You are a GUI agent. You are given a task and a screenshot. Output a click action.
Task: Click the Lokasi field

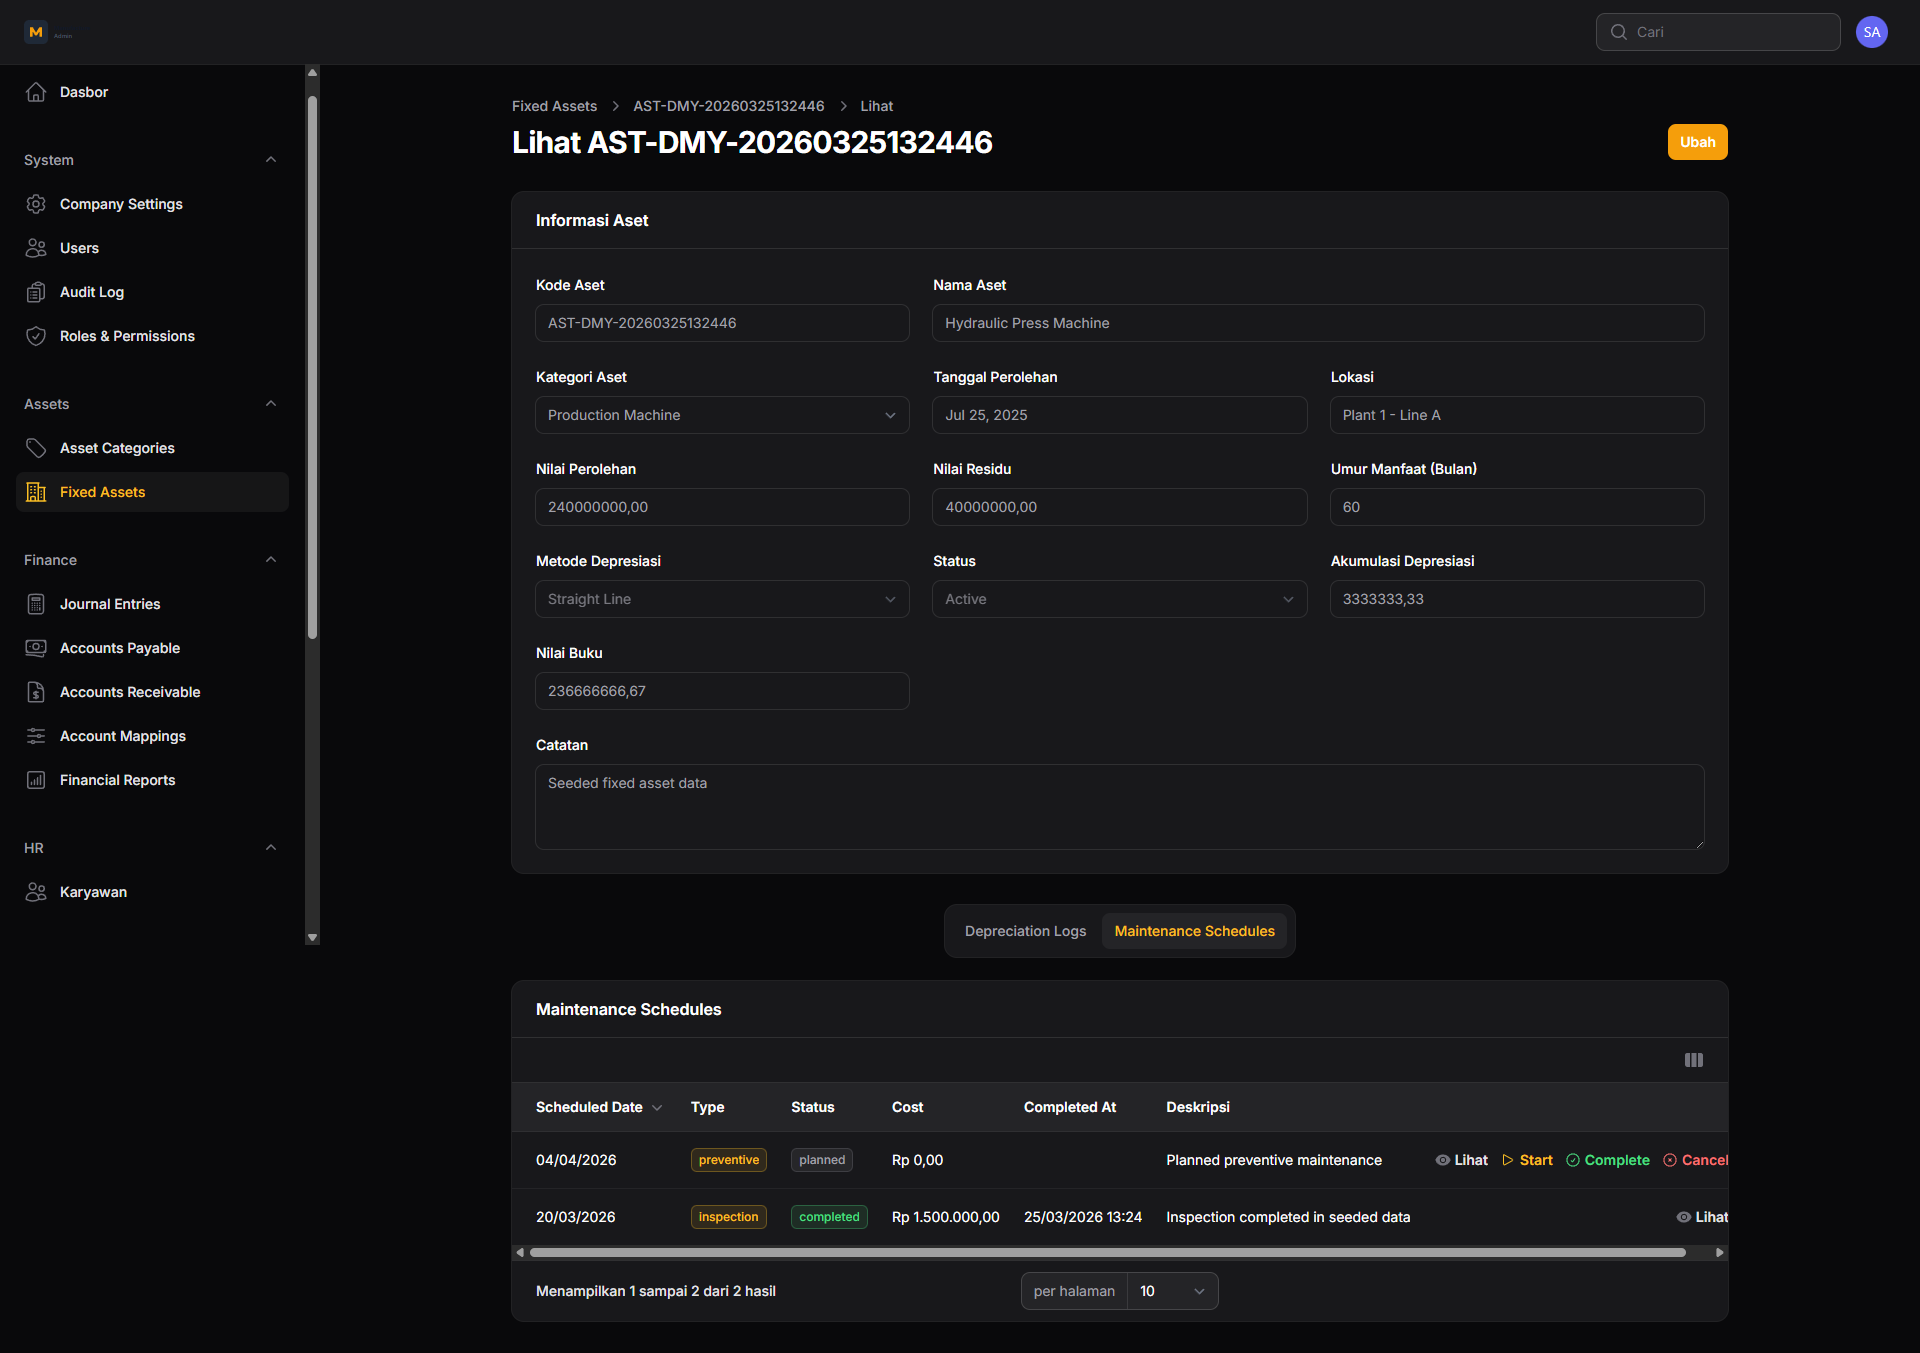(x=1517, y=415)
